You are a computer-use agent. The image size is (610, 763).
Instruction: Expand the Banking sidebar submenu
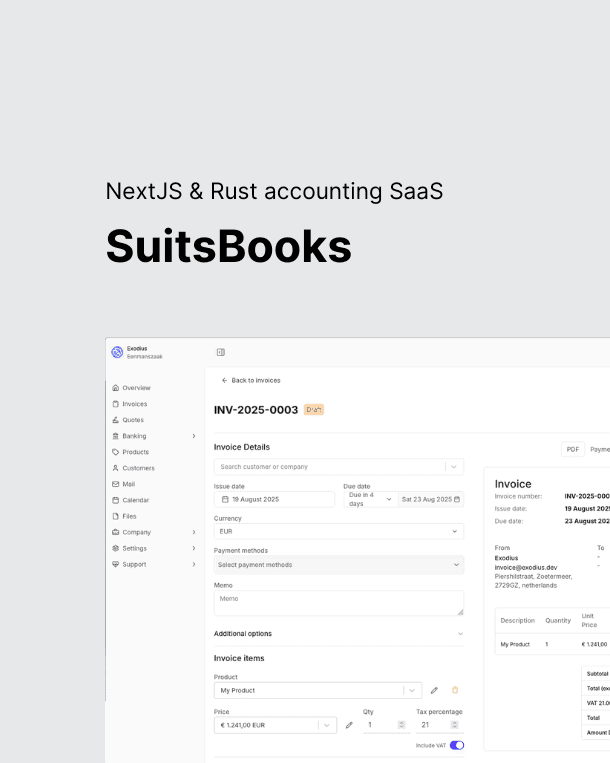pyautogui.click(x=193, y=436)
